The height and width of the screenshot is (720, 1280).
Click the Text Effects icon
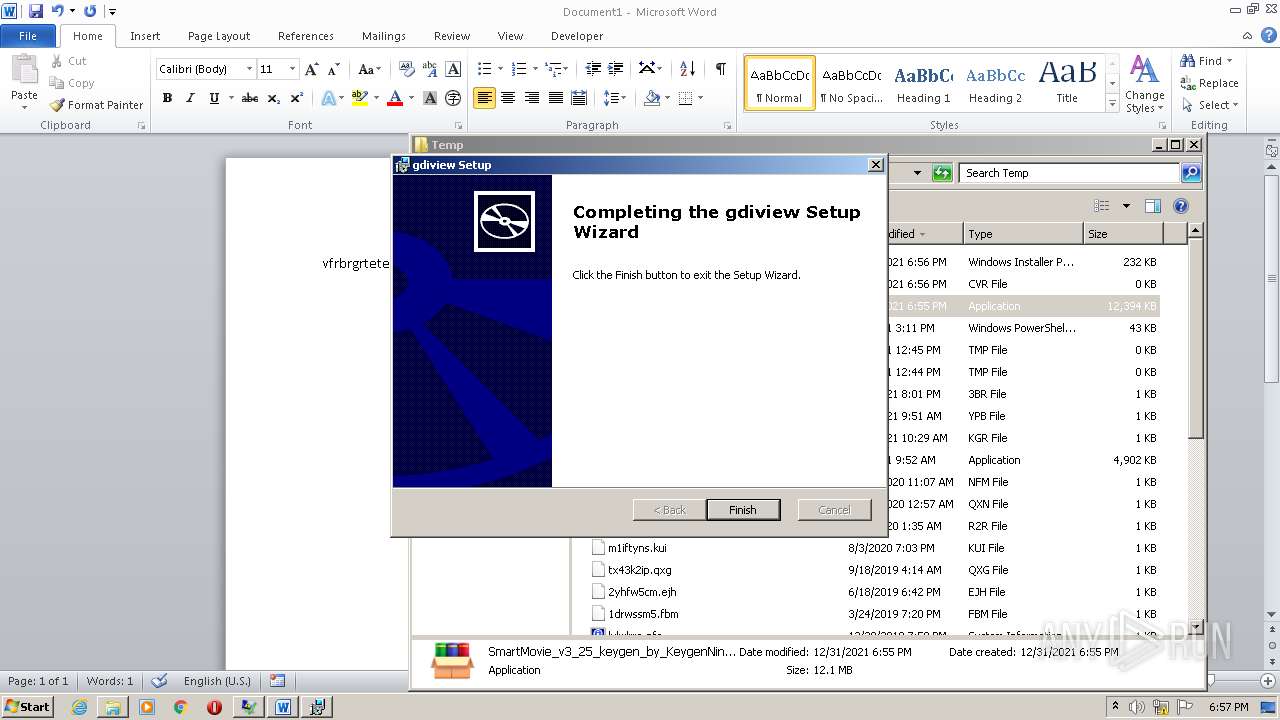tap(328, 98)
